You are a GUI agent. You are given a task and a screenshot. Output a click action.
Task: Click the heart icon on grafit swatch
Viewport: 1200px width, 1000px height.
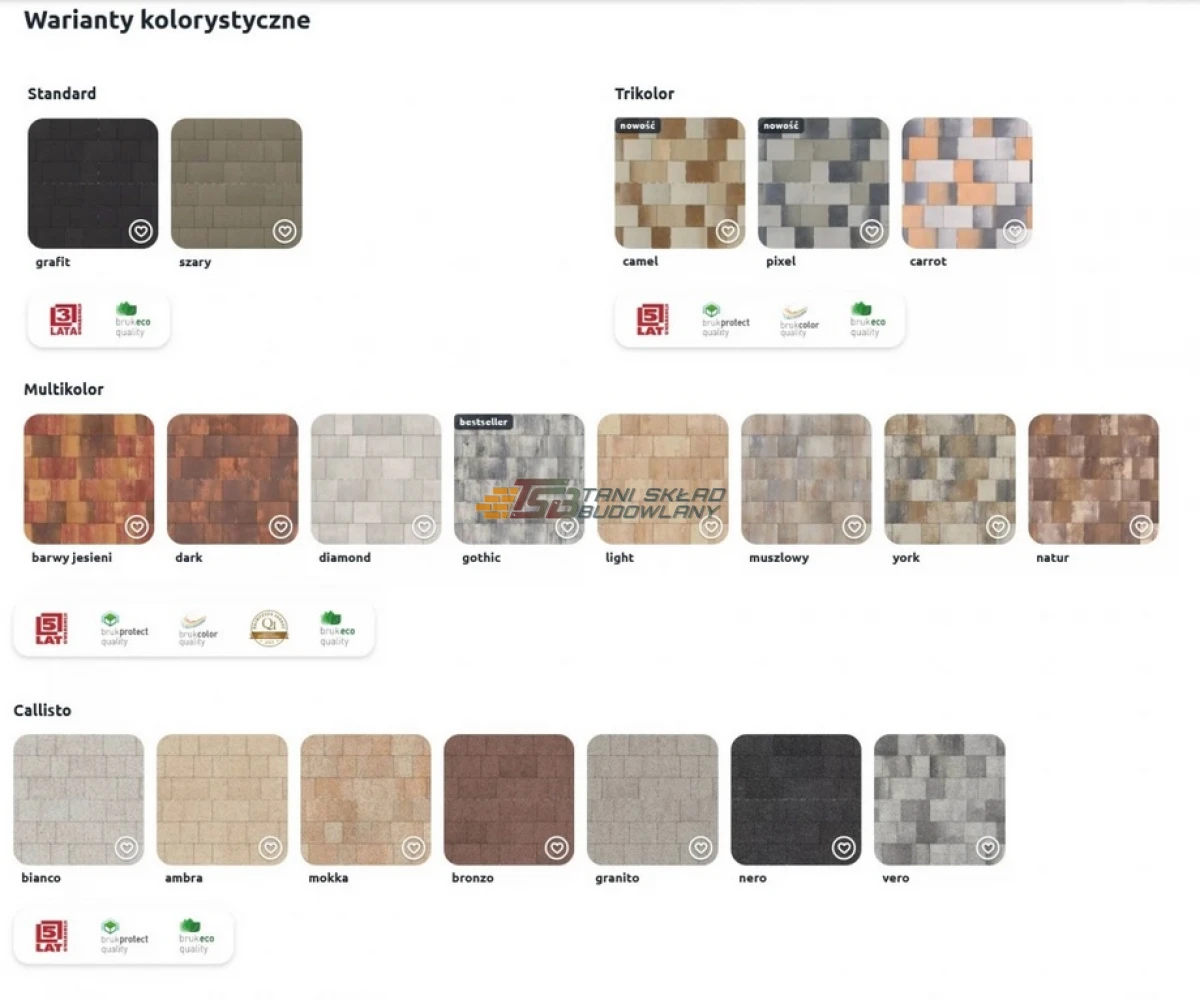click(141, 232)
